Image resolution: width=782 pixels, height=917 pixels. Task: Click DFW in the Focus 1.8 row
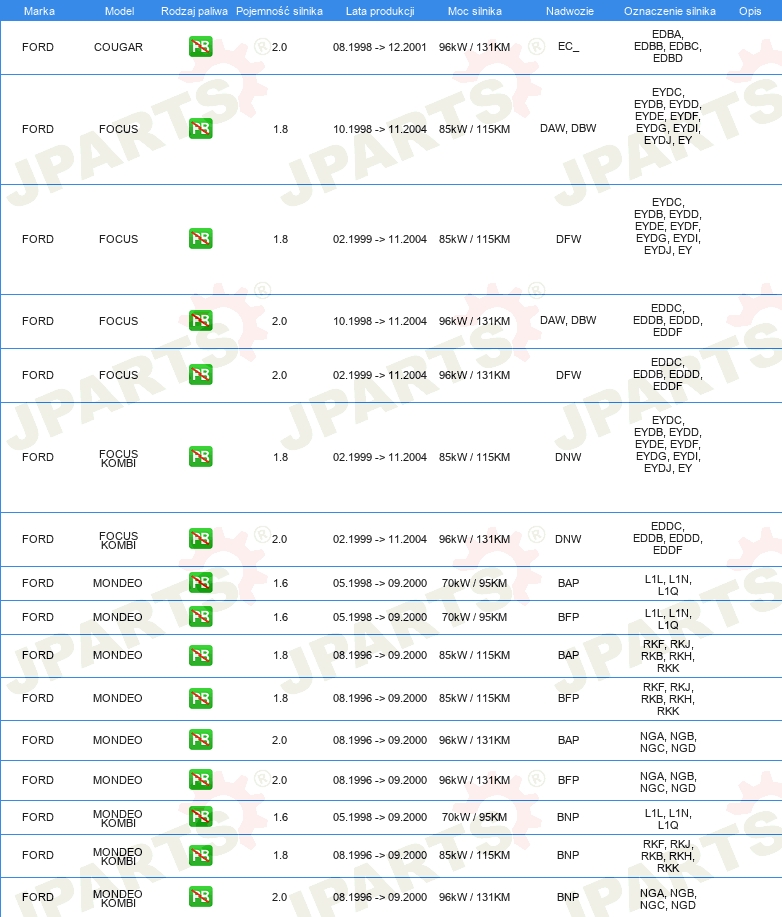click(x=569, y=239)
